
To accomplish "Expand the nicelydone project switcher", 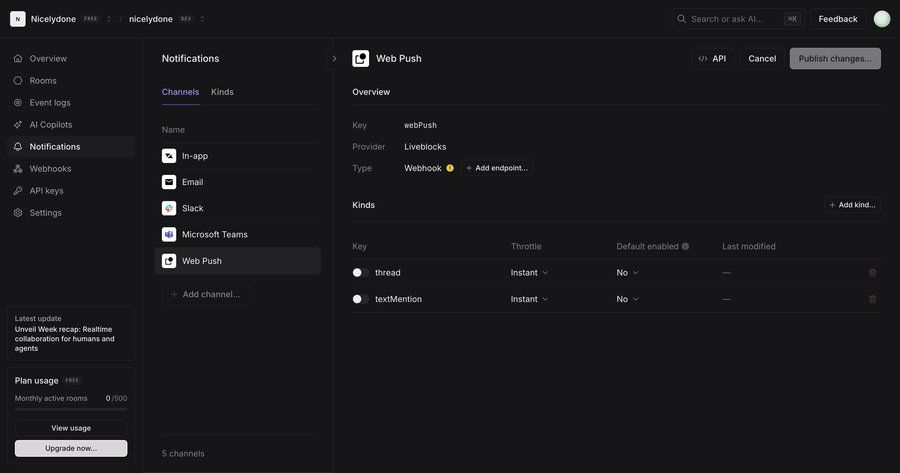I will pyautogui.click(x=202, y=19).
